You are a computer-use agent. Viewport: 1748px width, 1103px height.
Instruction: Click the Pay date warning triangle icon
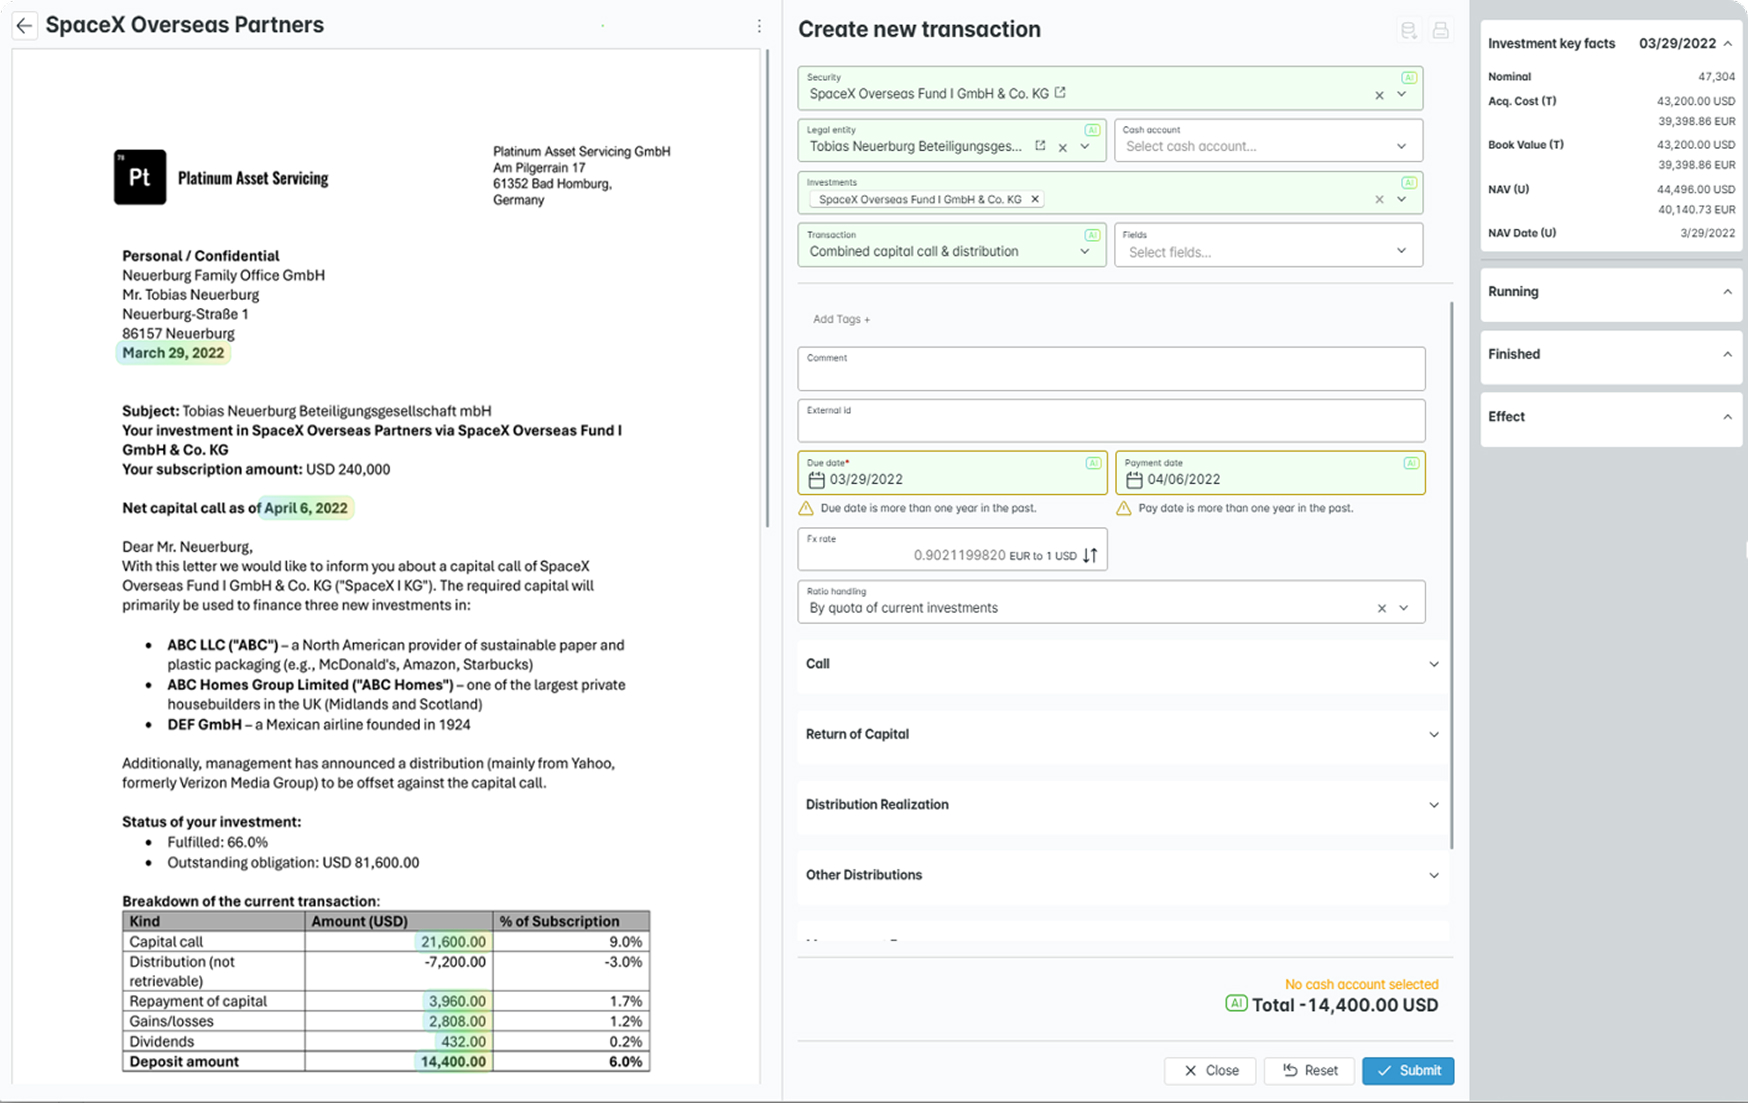coord(1124,508)
